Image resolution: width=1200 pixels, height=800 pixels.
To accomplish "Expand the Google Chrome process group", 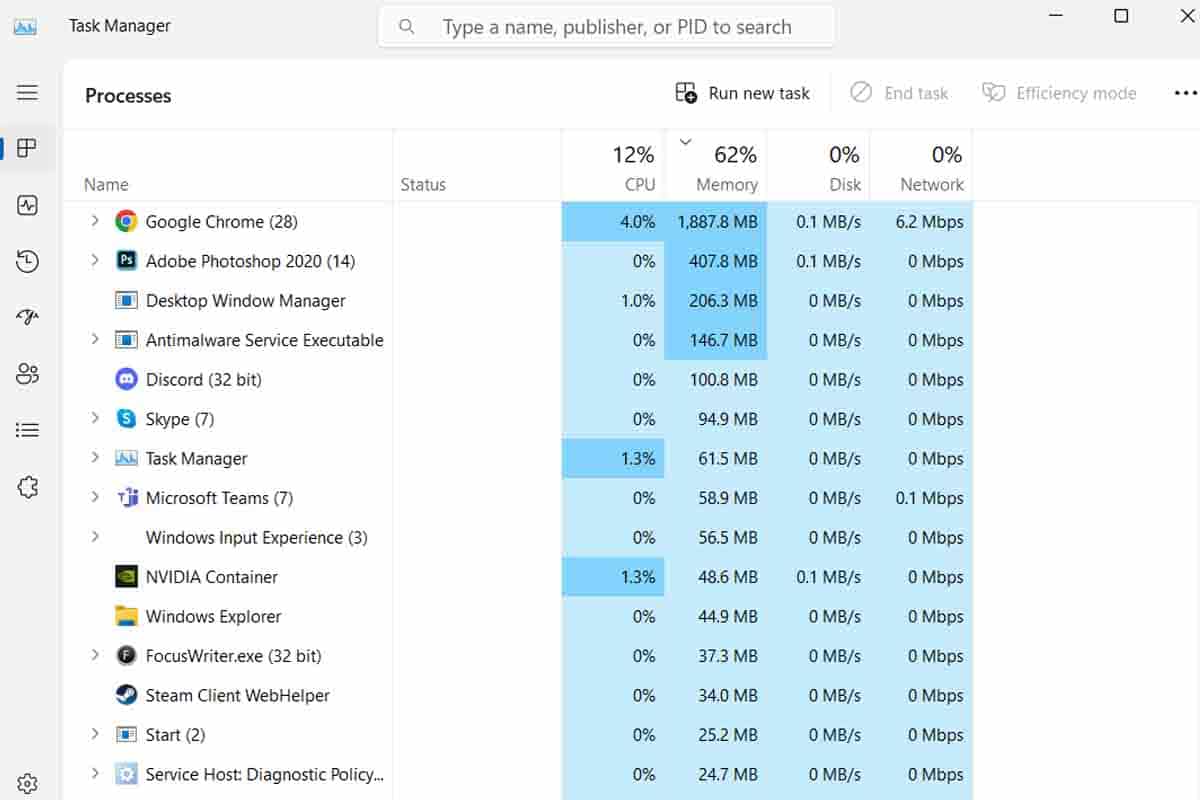I will click(95, 221).
